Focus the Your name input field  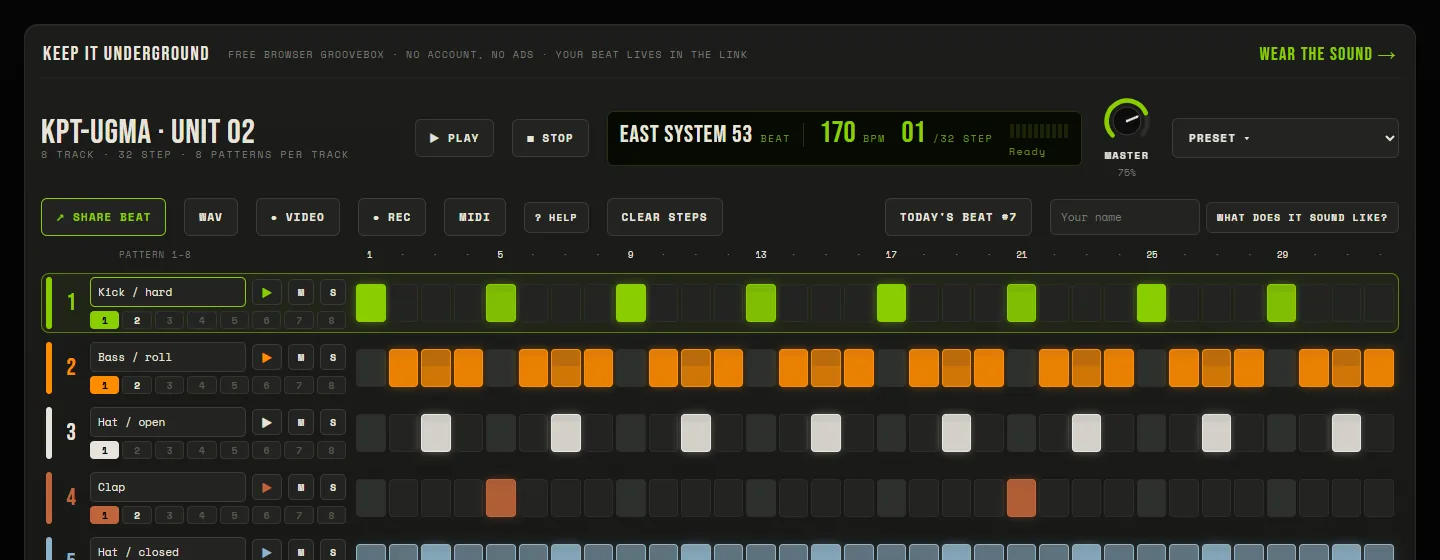tap(1124, 217)
